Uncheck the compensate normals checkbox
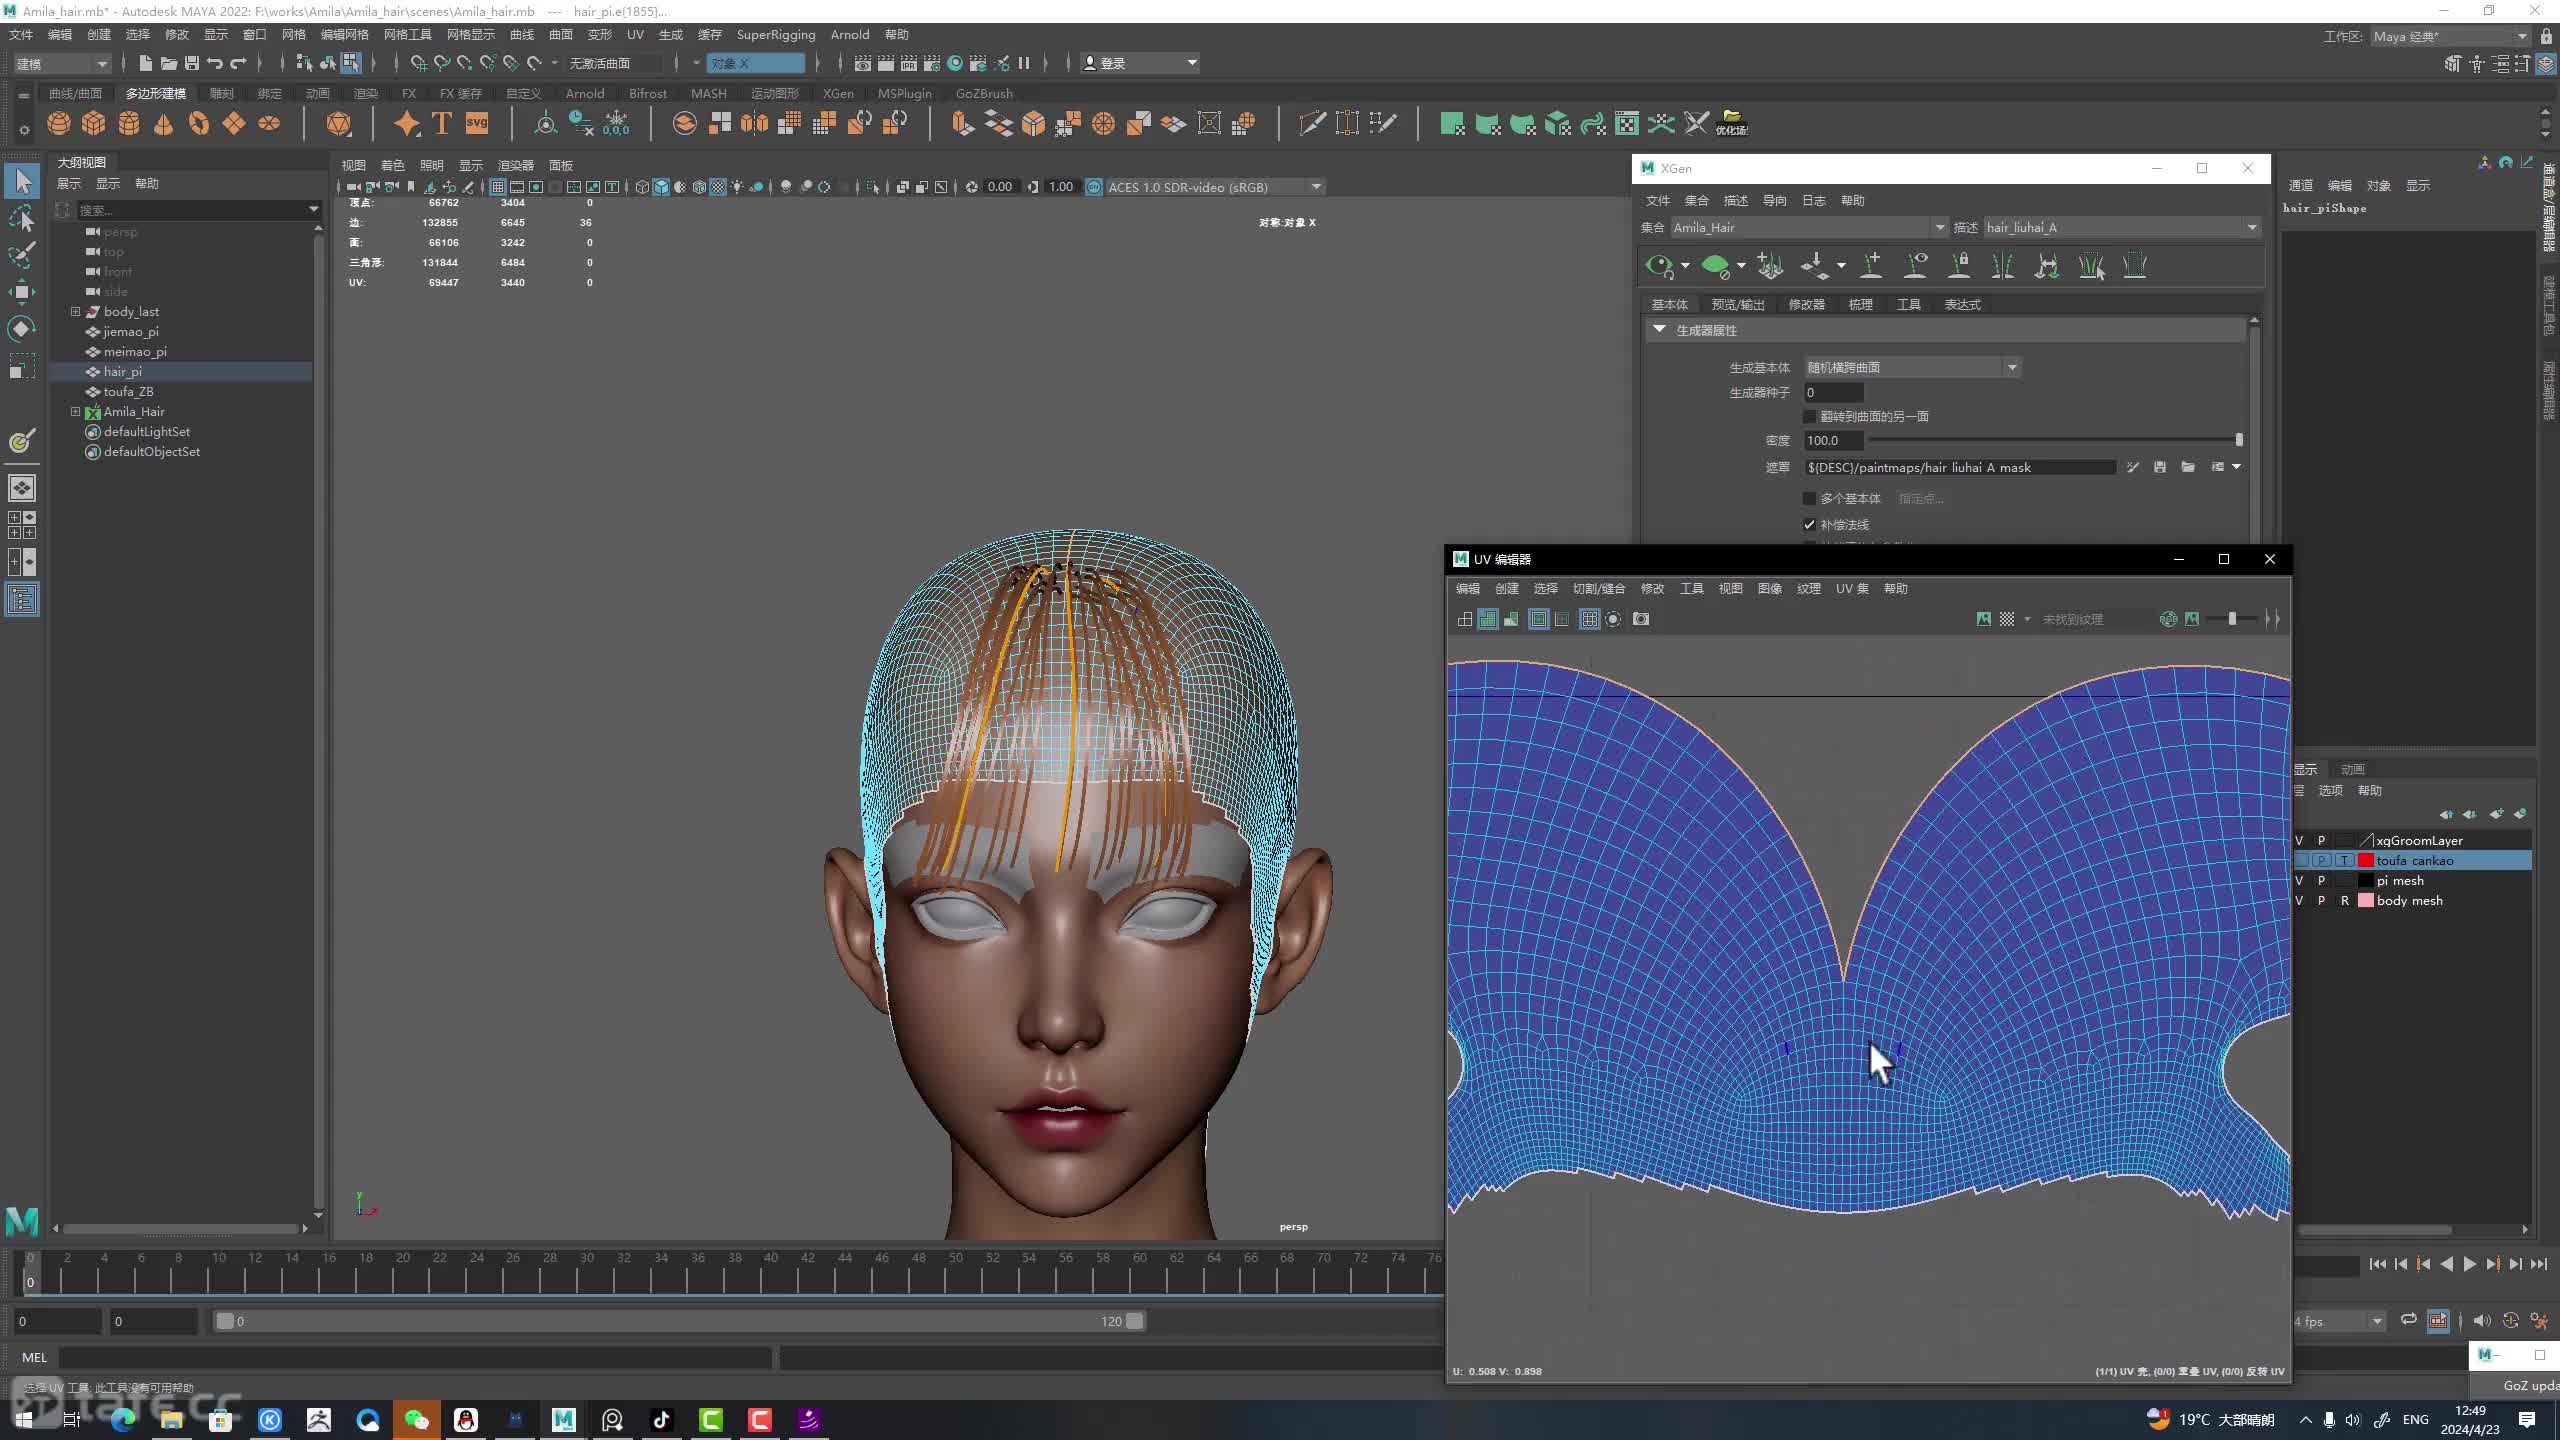This screenshot has width=2560, height=1440. pyautogui.click(x=1809, y=524)
